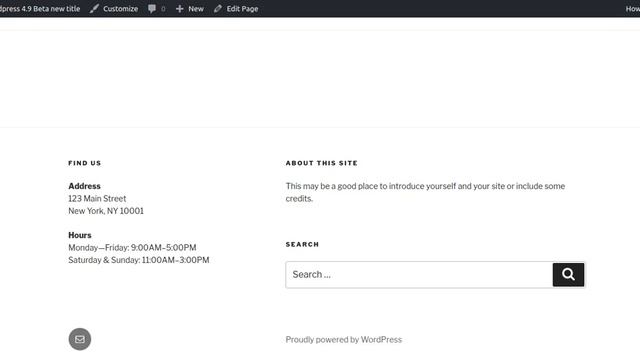Click the pencil icon beside Edit Page
This screenshot has width=640, height=360.
[x=218, y=9]
